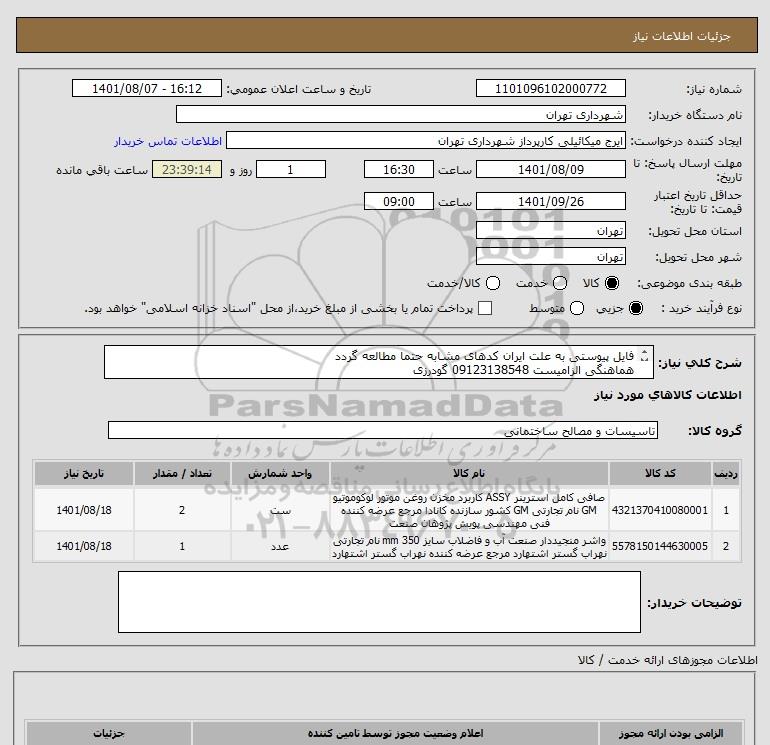Click need date 1401/08/18 in row 2
This screenshot has height=745, width=770.
[x=84, y=546]
